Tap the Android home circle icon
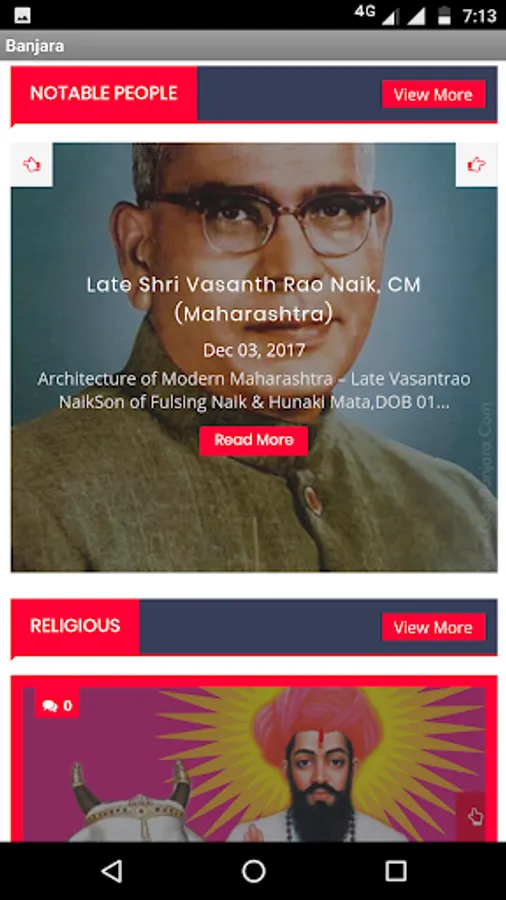 click(253, 871)
